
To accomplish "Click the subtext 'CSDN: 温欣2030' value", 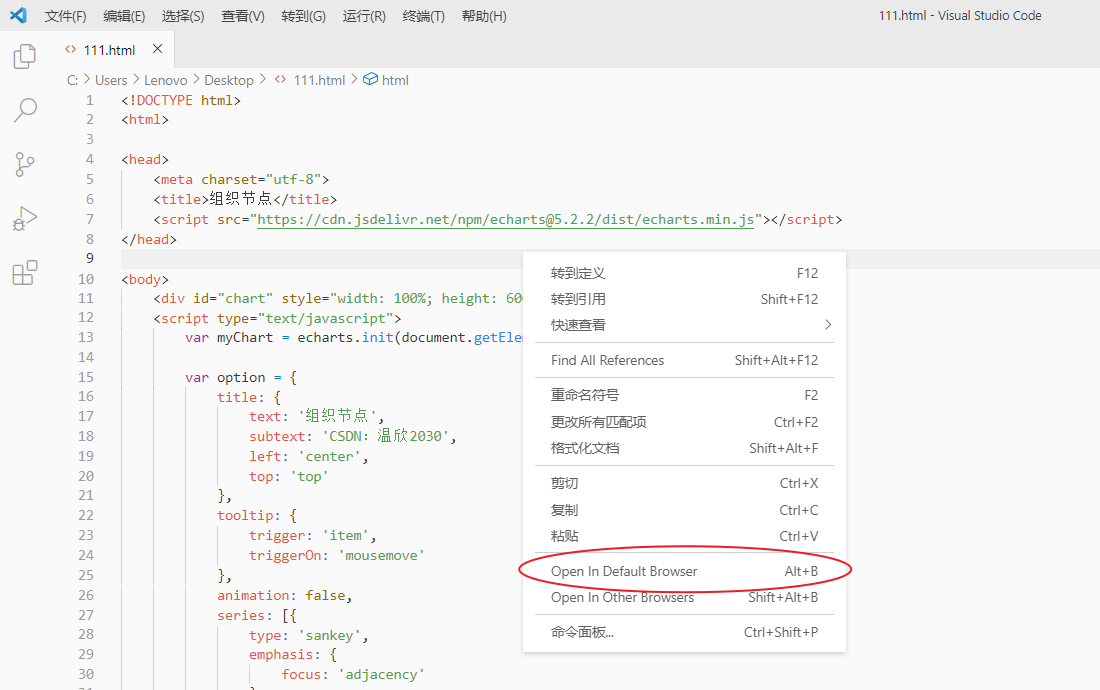I will pyautogui.click(x=385, y=436).
